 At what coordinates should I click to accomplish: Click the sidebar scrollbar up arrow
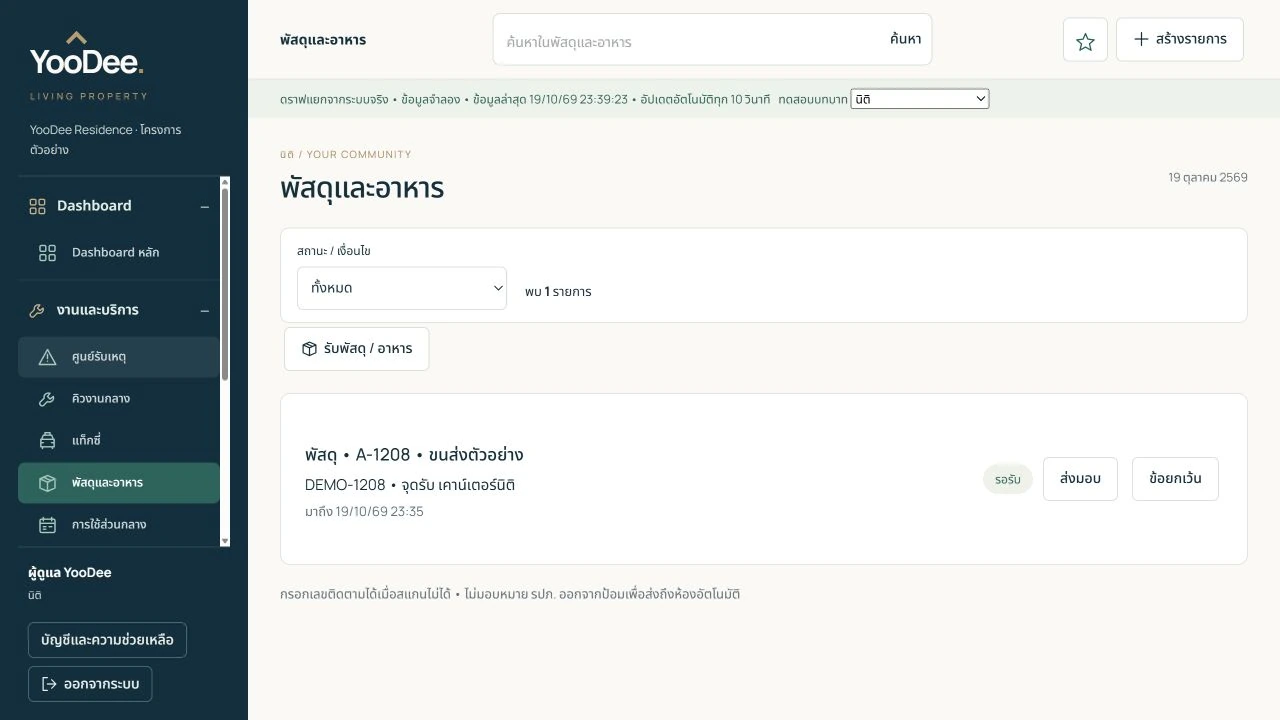224,182
